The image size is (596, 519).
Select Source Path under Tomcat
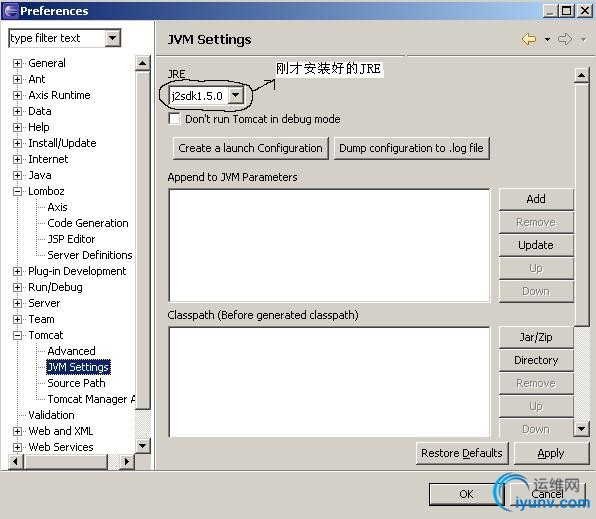pos(76,383)
